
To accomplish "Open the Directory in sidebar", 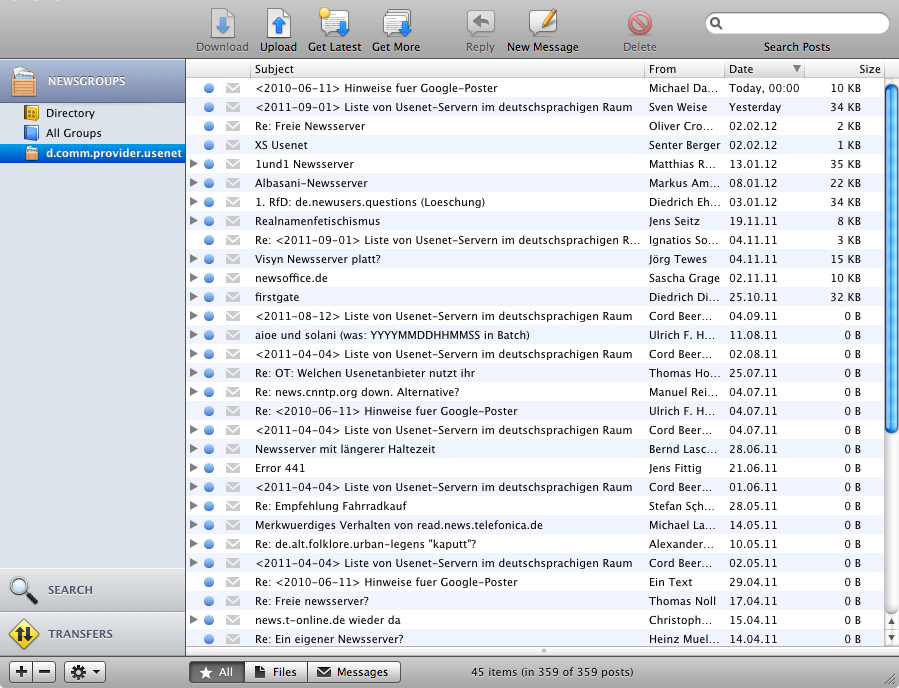I will coord(70,113).
